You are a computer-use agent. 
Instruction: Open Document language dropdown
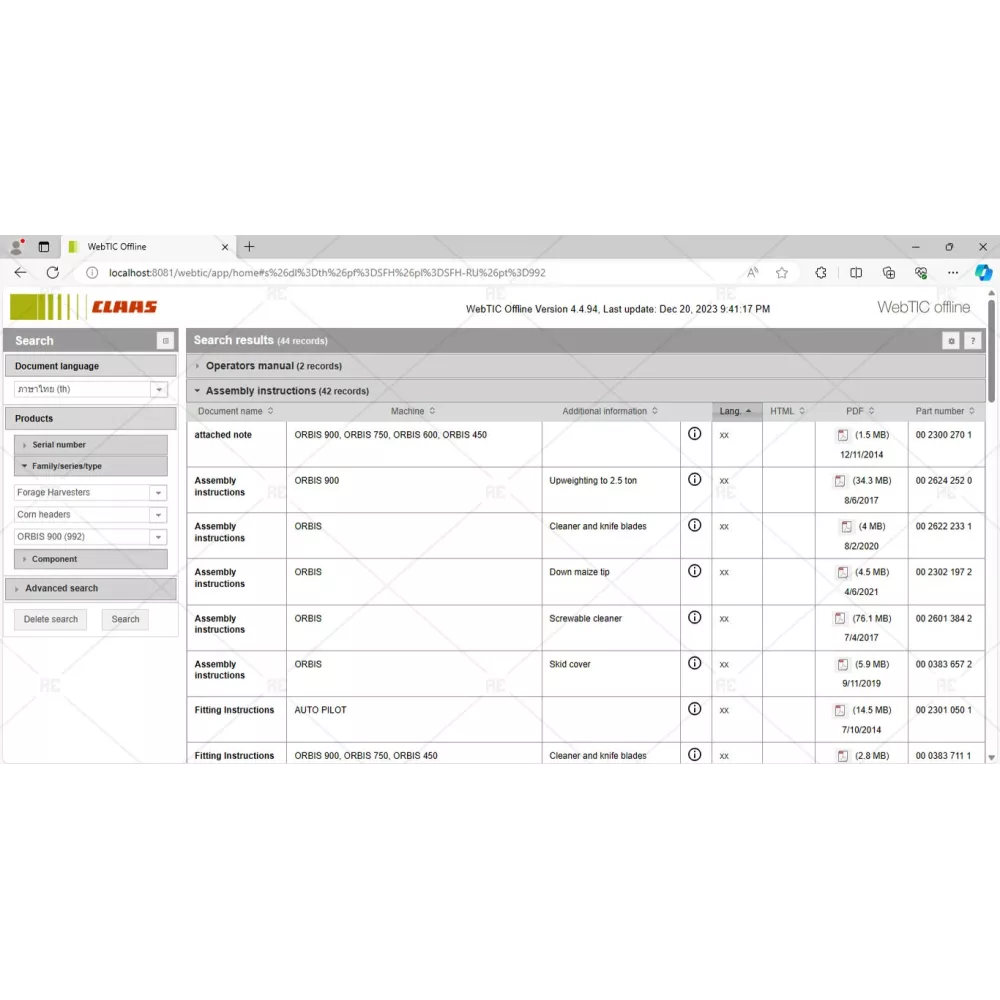tap(159, 390)
